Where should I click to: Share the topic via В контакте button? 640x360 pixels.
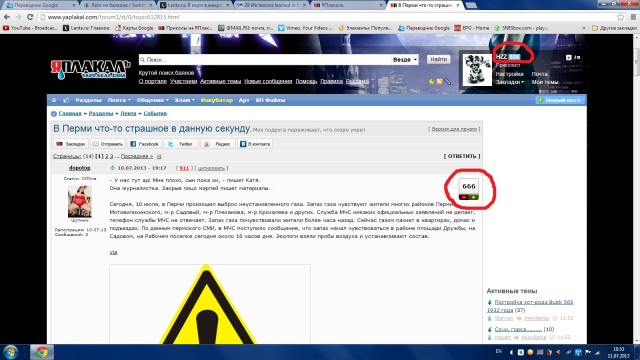click(255, 144)
